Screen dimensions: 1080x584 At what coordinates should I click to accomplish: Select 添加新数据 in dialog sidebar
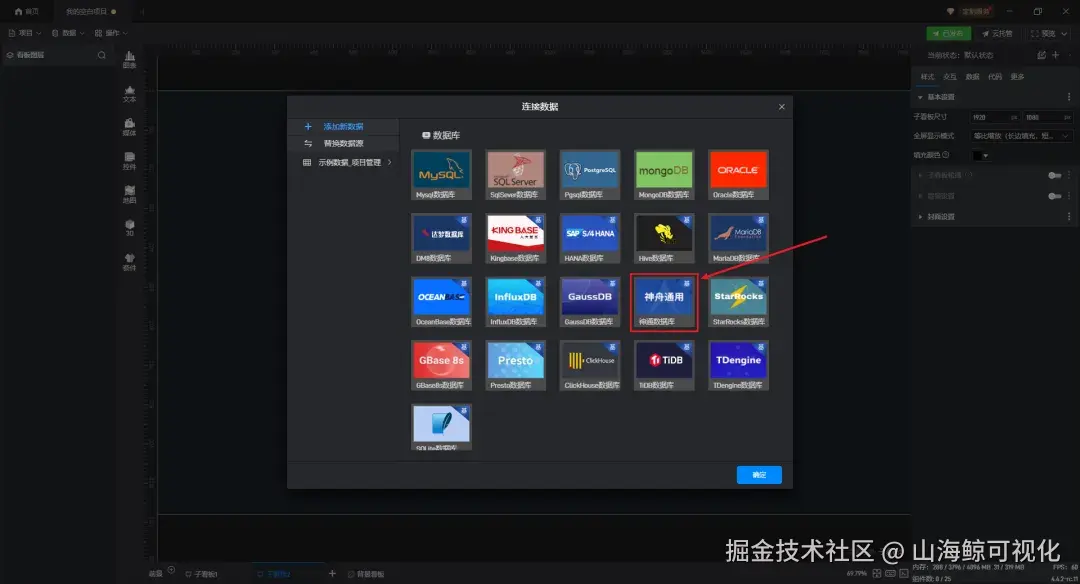(344, 127)
